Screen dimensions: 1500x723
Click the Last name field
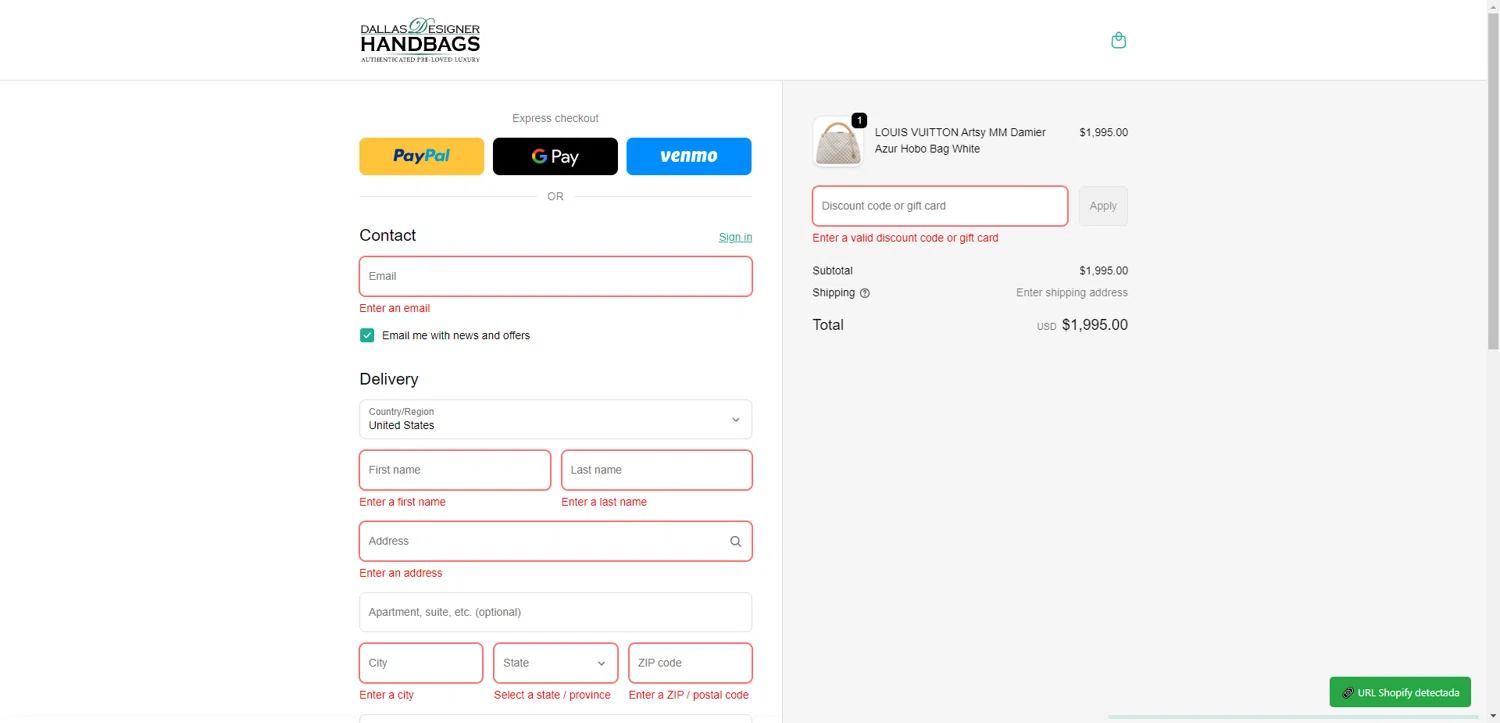click(657, 470)
